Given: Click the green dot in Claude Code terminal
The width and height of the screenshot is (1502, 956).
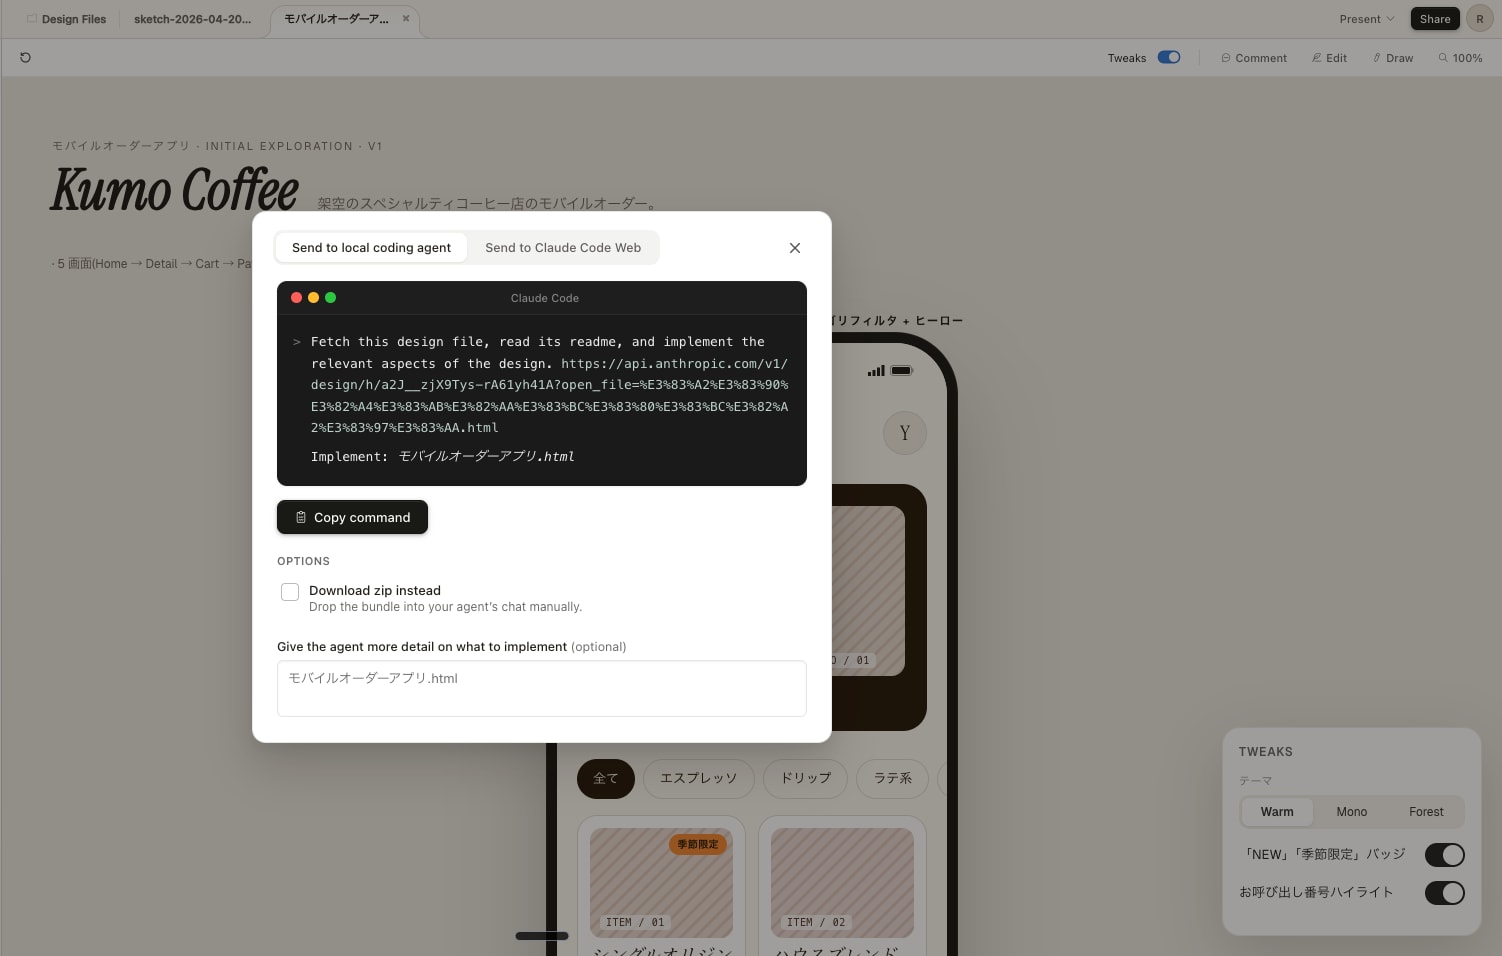Looking at the screenshot, I should point(330,298).
